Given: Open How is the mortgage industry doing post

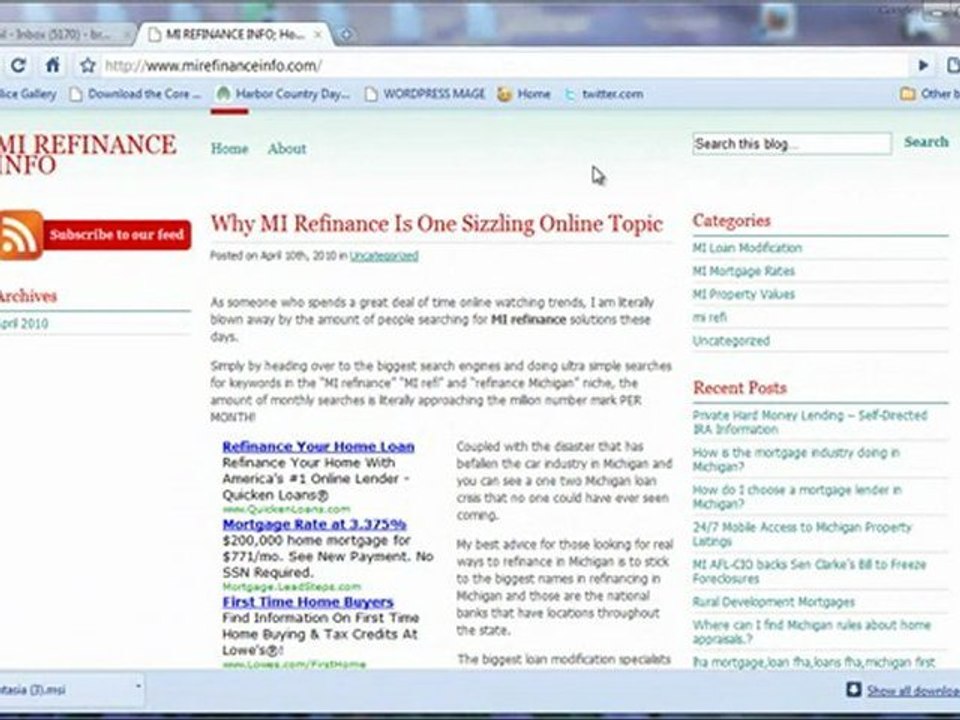Looking at the screenshot, I should coord(796,460).
